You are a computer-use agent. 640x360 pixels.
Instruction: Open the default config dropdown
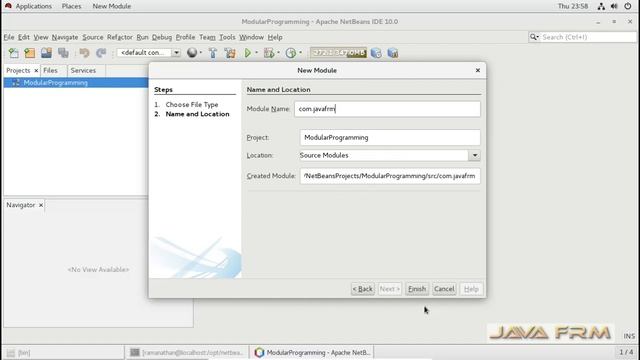149,53
